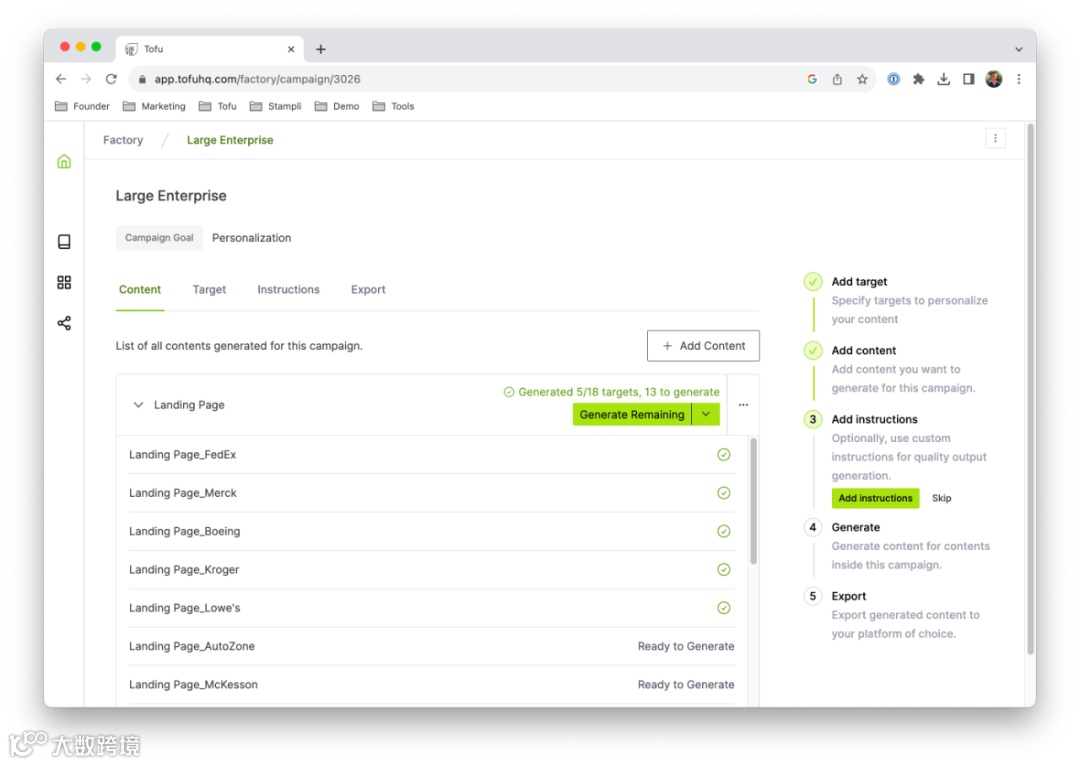
Task: Click AutoZone Ready to Generate status
Action: coord(685,646)
